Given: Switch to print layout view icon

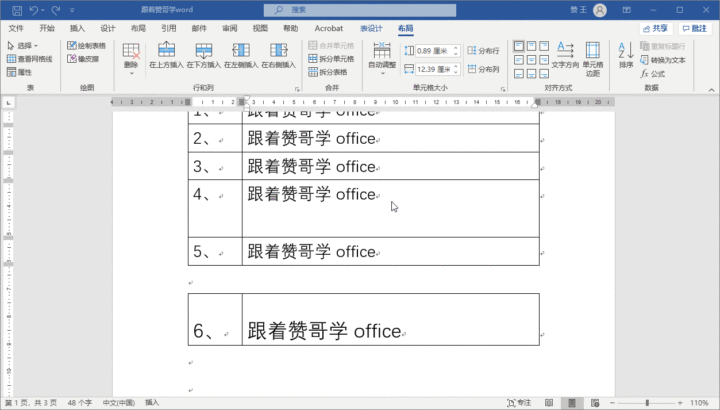Looking at the screenshot, I should coord(572,403).
